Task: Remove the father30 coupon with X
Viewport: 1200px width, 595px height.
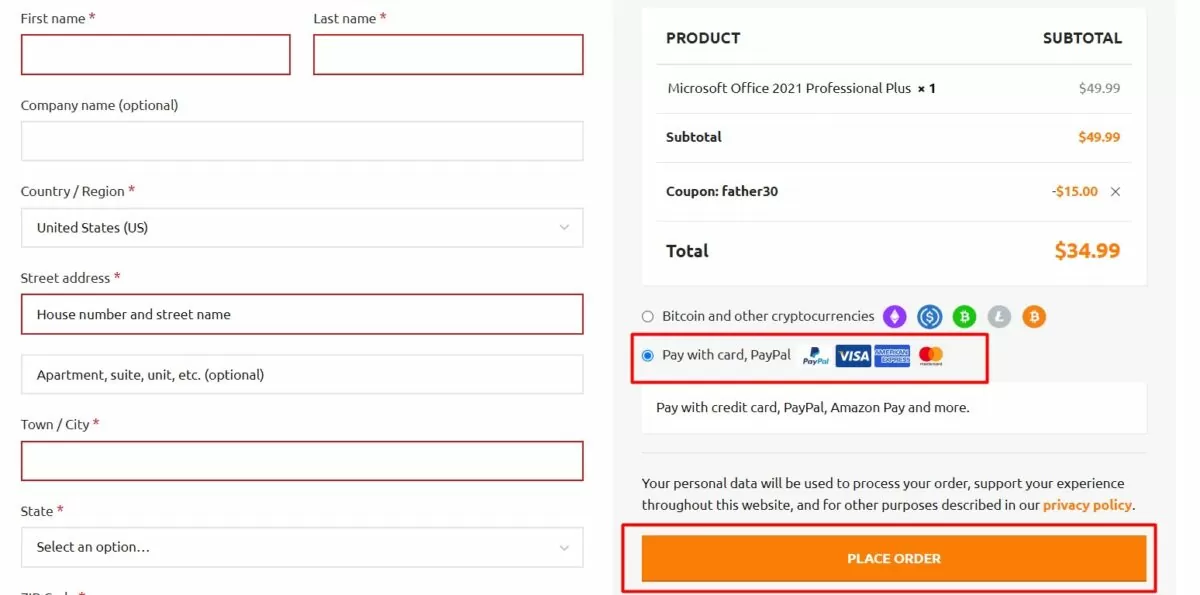Action: point(1116,192)
